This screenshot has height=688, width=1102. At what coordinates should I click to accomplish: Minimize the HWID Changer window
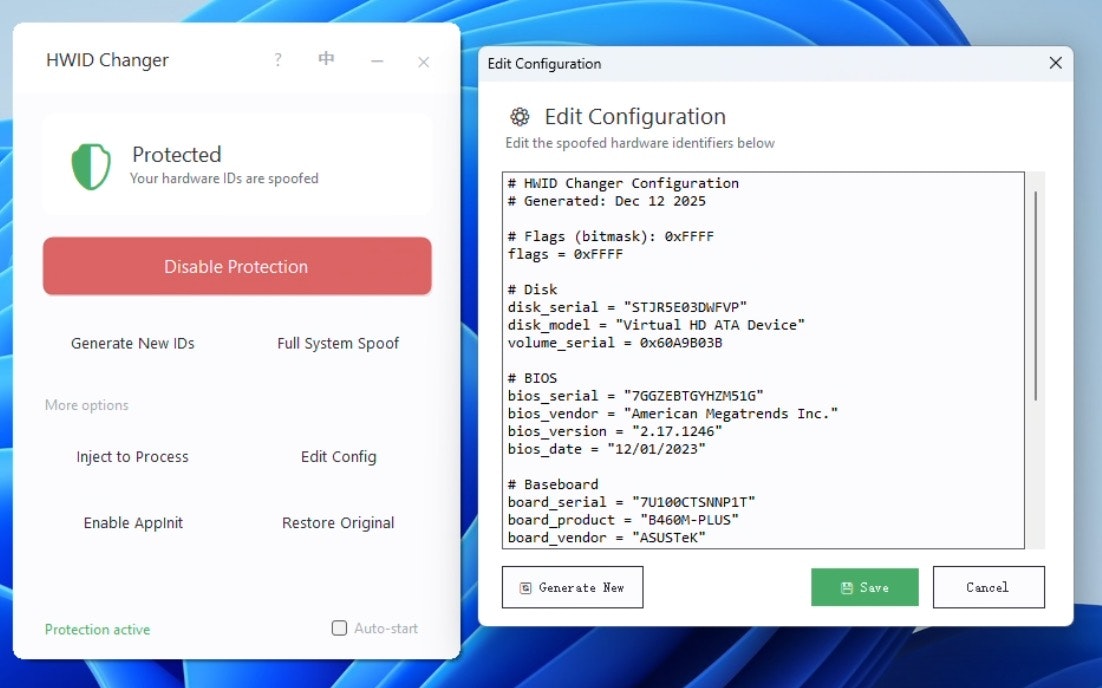coord(377,61)
